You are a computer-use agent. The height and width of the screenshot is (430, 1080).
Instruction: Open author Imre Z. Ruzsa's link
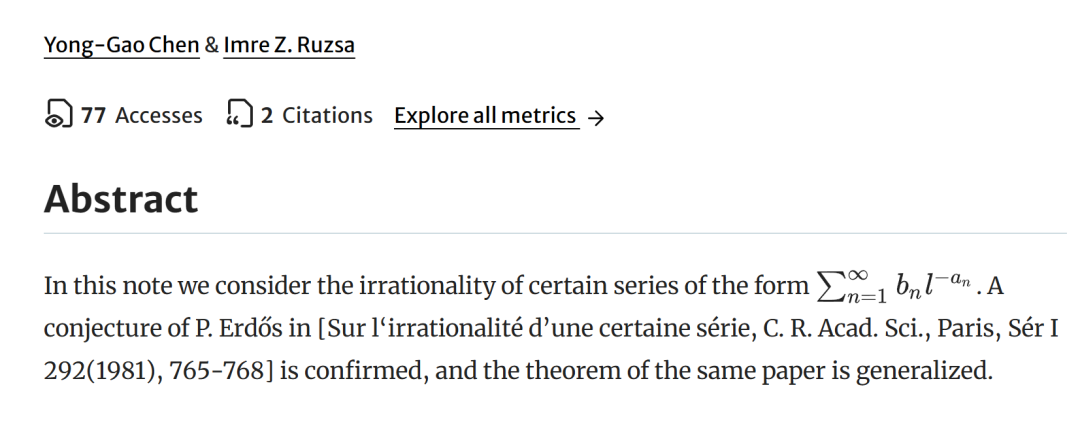(x=289, y=45)
